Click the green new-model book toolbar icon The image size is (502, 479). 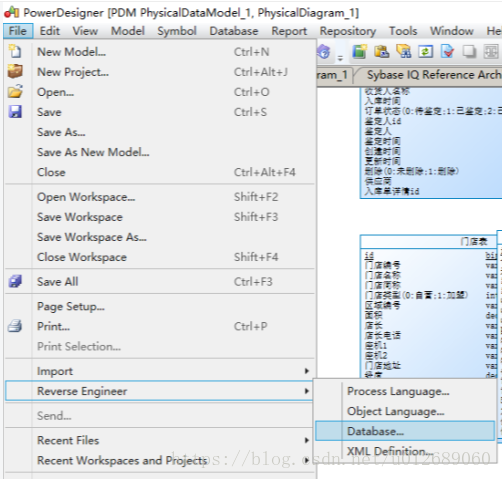coord(360,52)
